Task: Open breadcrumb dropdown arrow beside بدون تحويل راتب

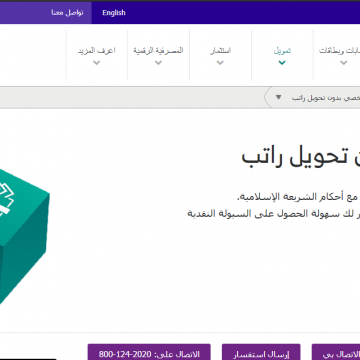Action: [x=278, y=98]
